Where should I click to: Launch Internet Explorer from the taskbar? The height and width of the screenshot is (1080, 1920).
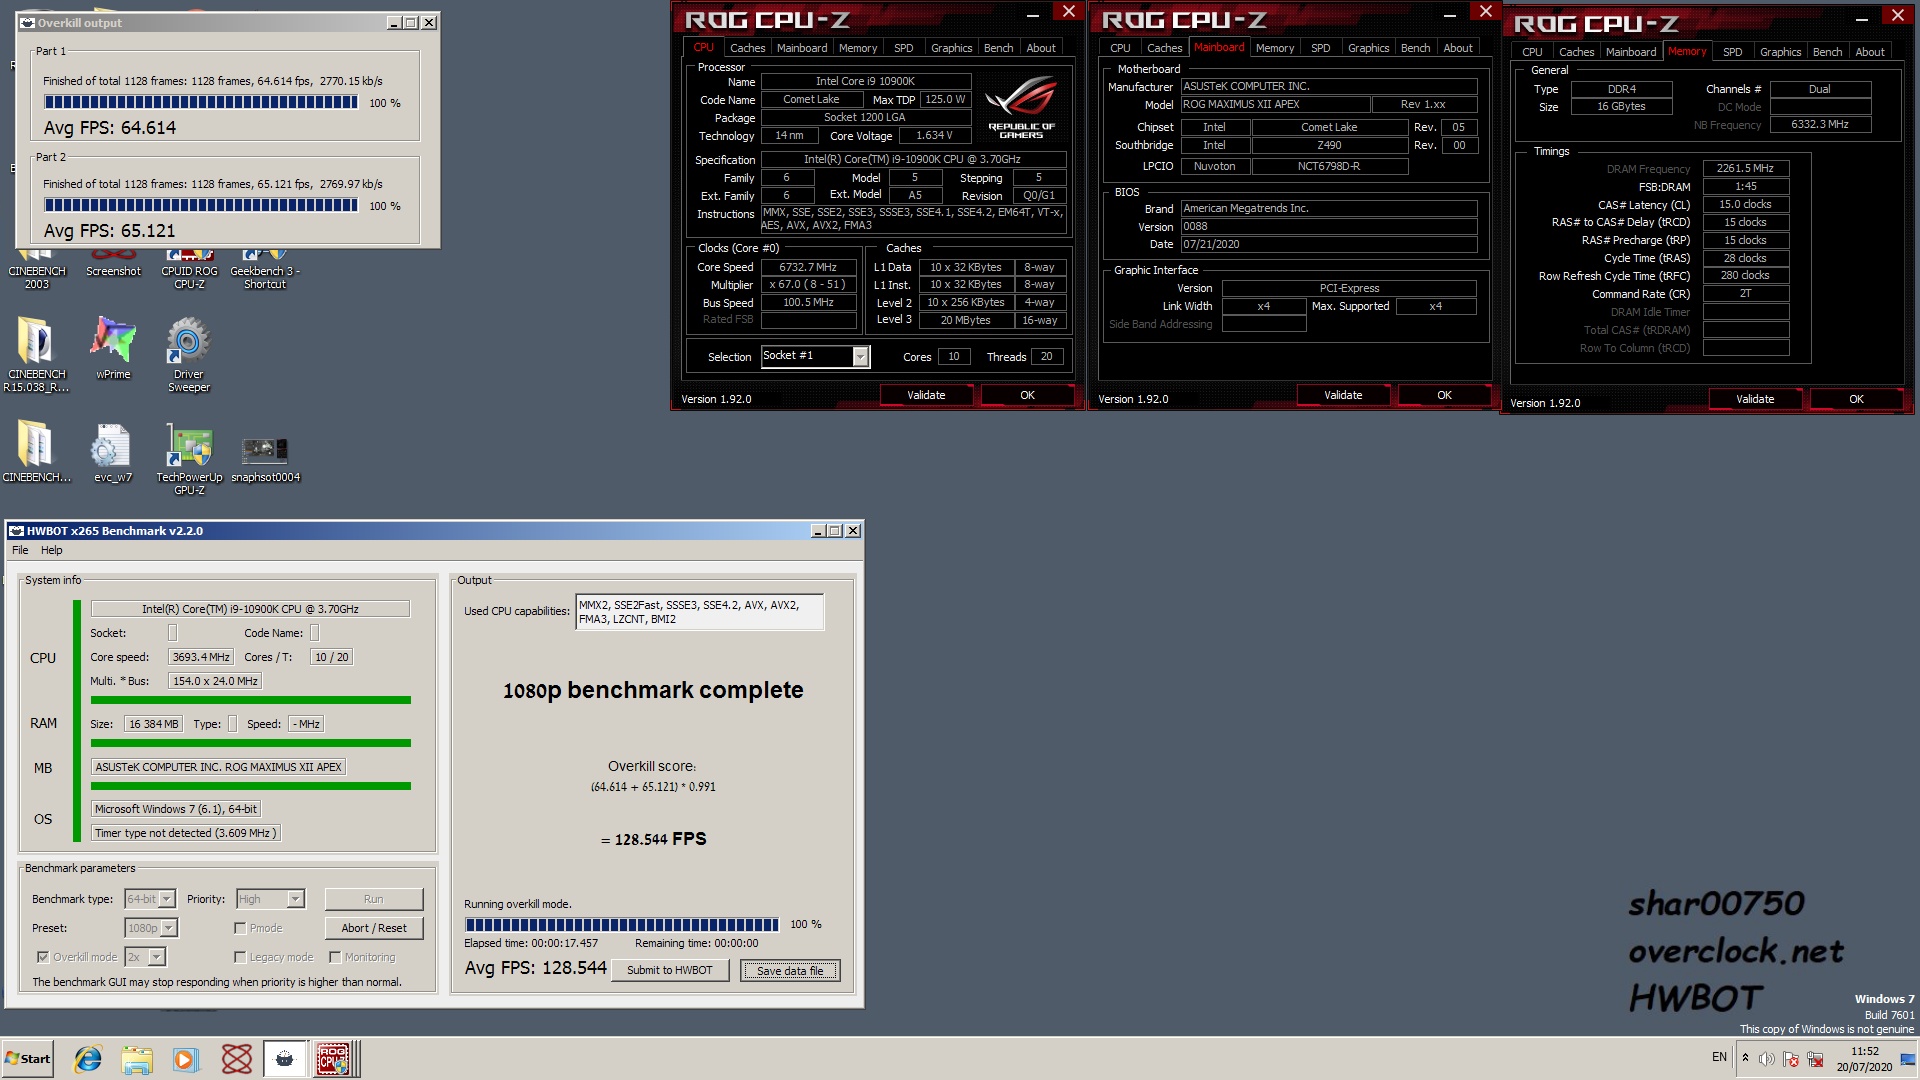coord(88,1058)
